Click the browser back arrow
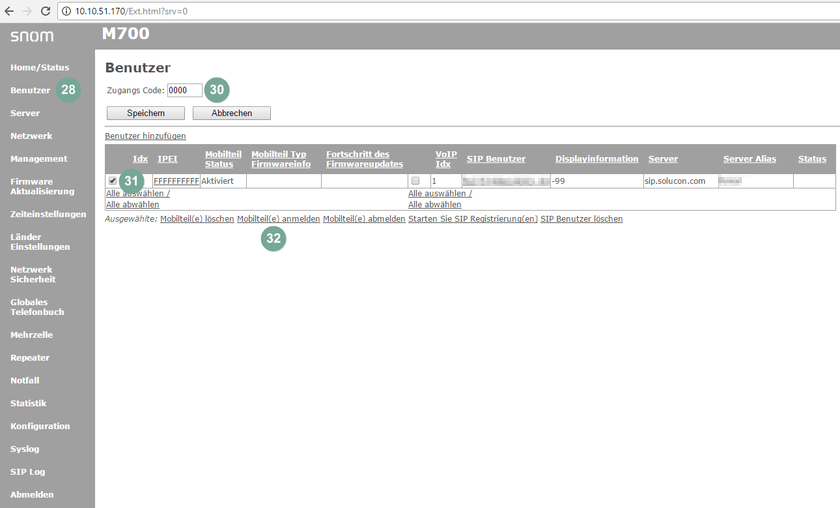This screenshot has height=508, width=840. click(9, 11)
